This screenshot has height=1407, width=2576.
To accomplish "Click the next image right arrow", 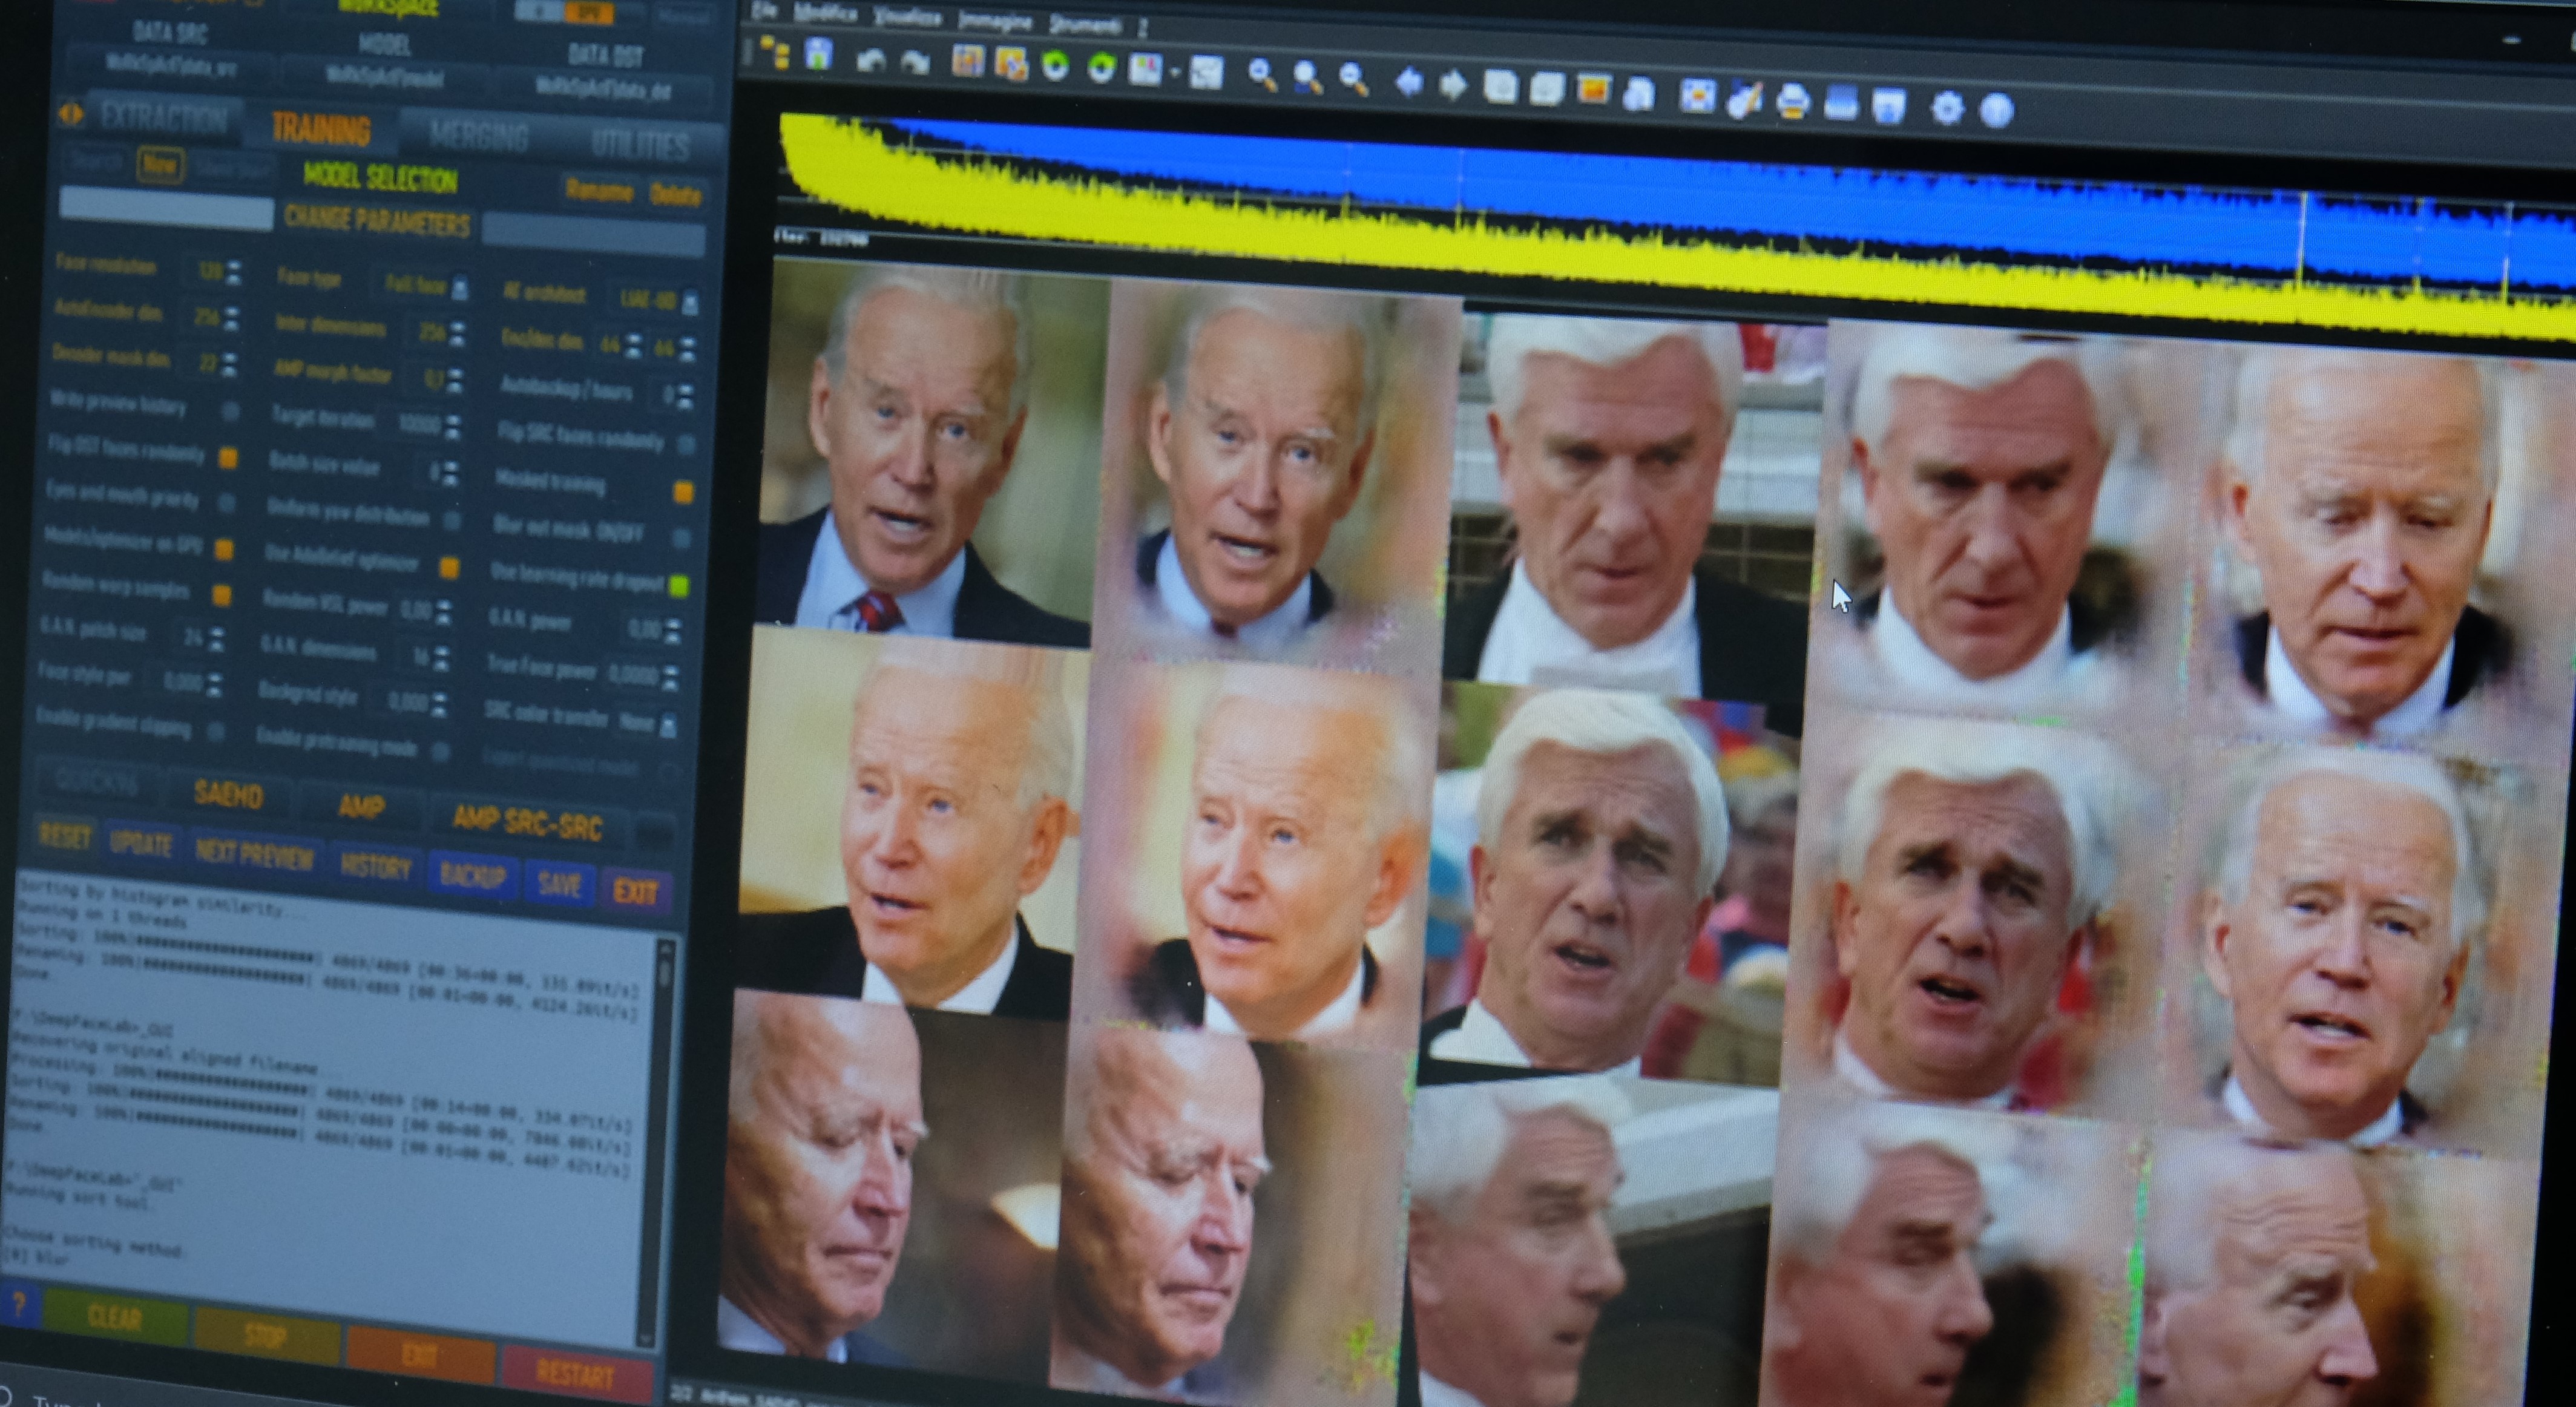I will click(x=1453, y=84).
